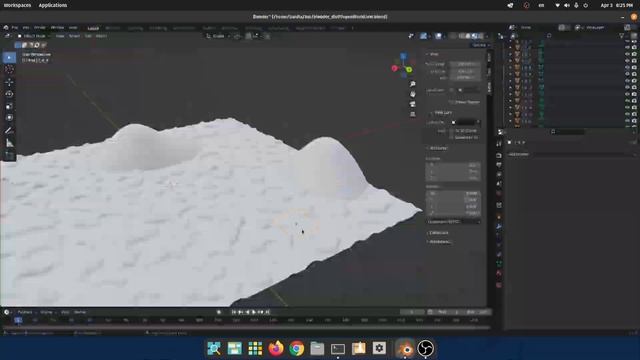640x360 pixels.
Task: Open the Physics properties tab
Action: coord(499,245)
